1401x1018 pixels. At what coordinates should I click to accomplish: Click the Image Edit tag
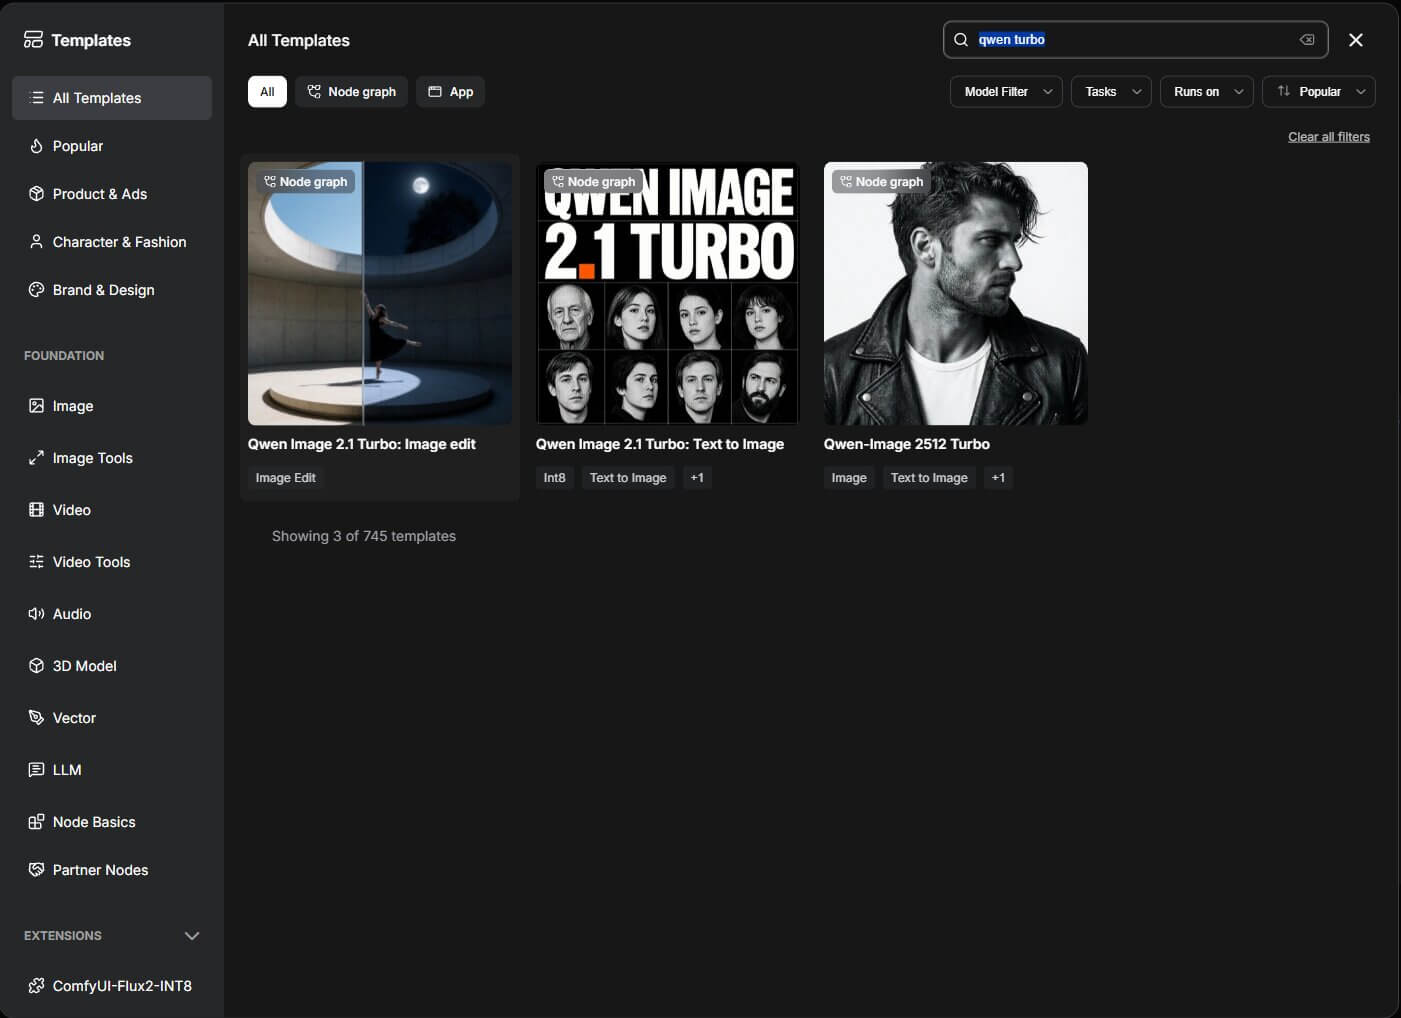[285, 478]
